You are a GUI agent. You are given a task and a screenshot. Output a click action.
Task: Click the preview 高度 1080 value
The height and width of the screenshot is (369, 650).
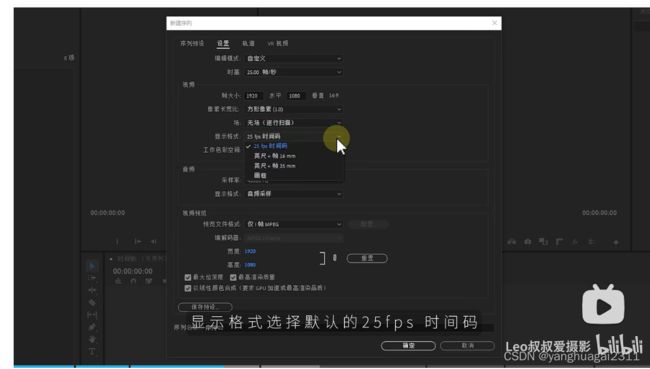[250, 265]
